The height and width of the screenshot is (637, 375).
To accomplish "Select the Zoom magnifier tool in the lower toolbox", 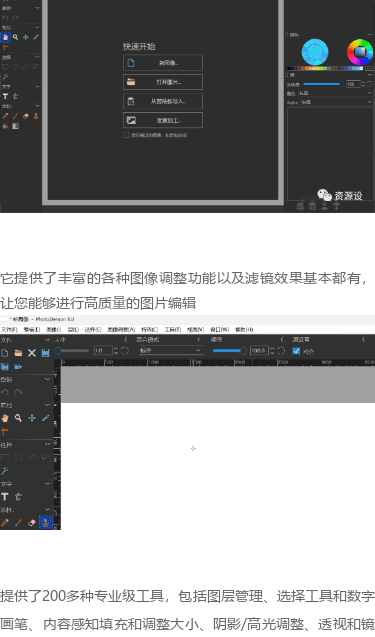I will (x=18, y=418).
